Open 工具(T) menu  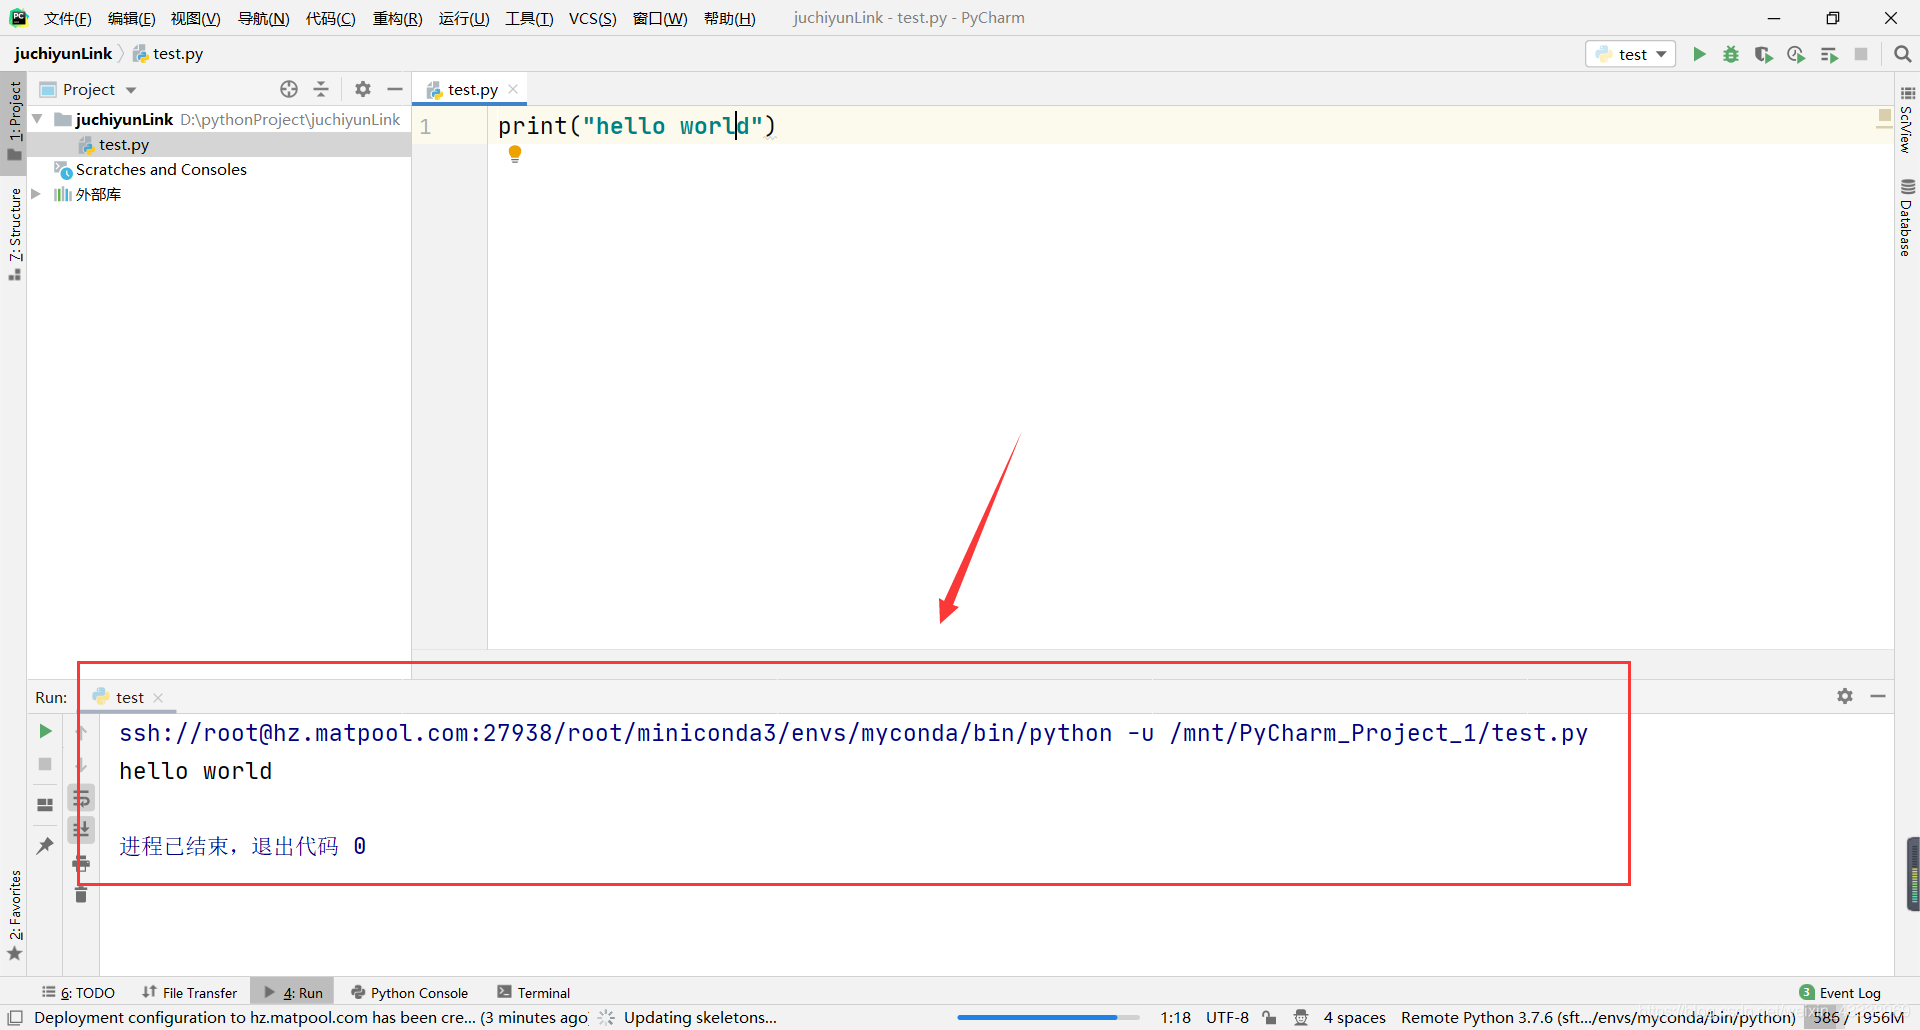point(529,18)
